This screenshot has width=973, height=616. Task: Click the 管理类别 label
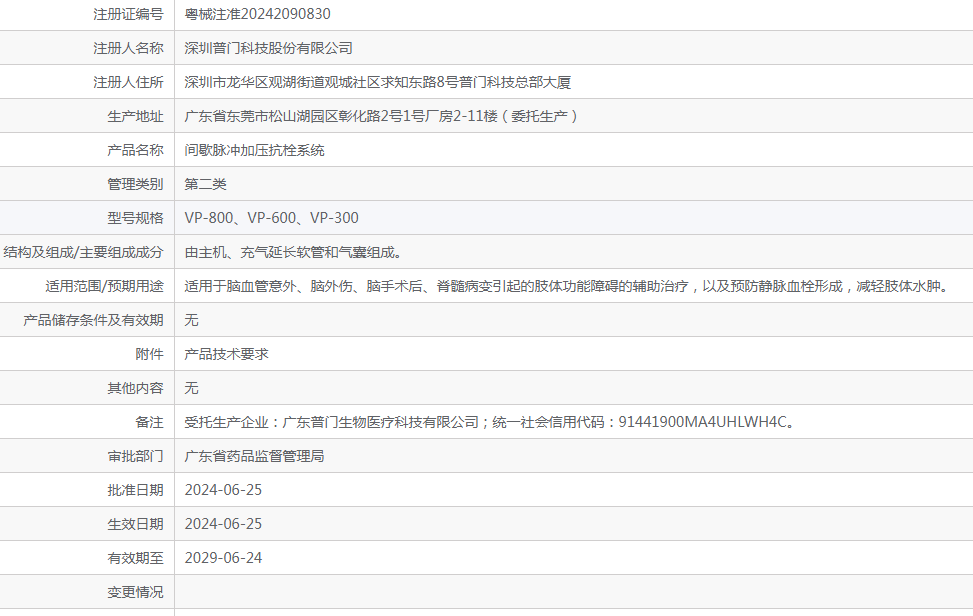(x=135, y=184)
